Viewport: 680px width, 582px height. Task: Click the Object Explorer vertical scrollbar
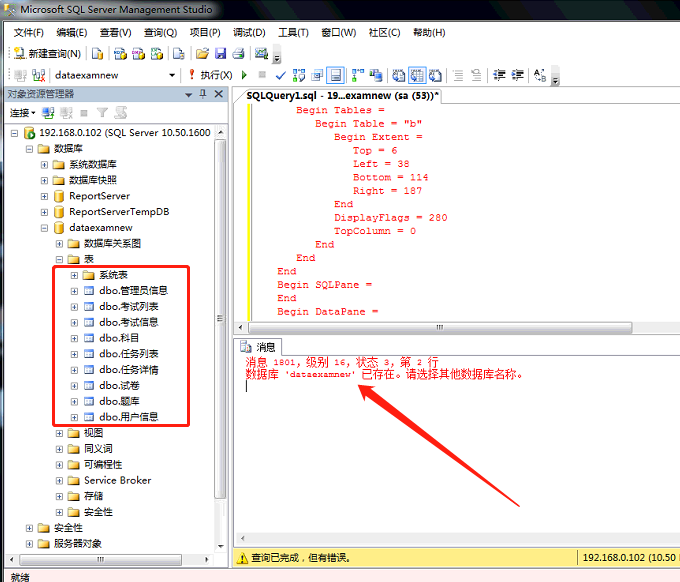[221, 320]
